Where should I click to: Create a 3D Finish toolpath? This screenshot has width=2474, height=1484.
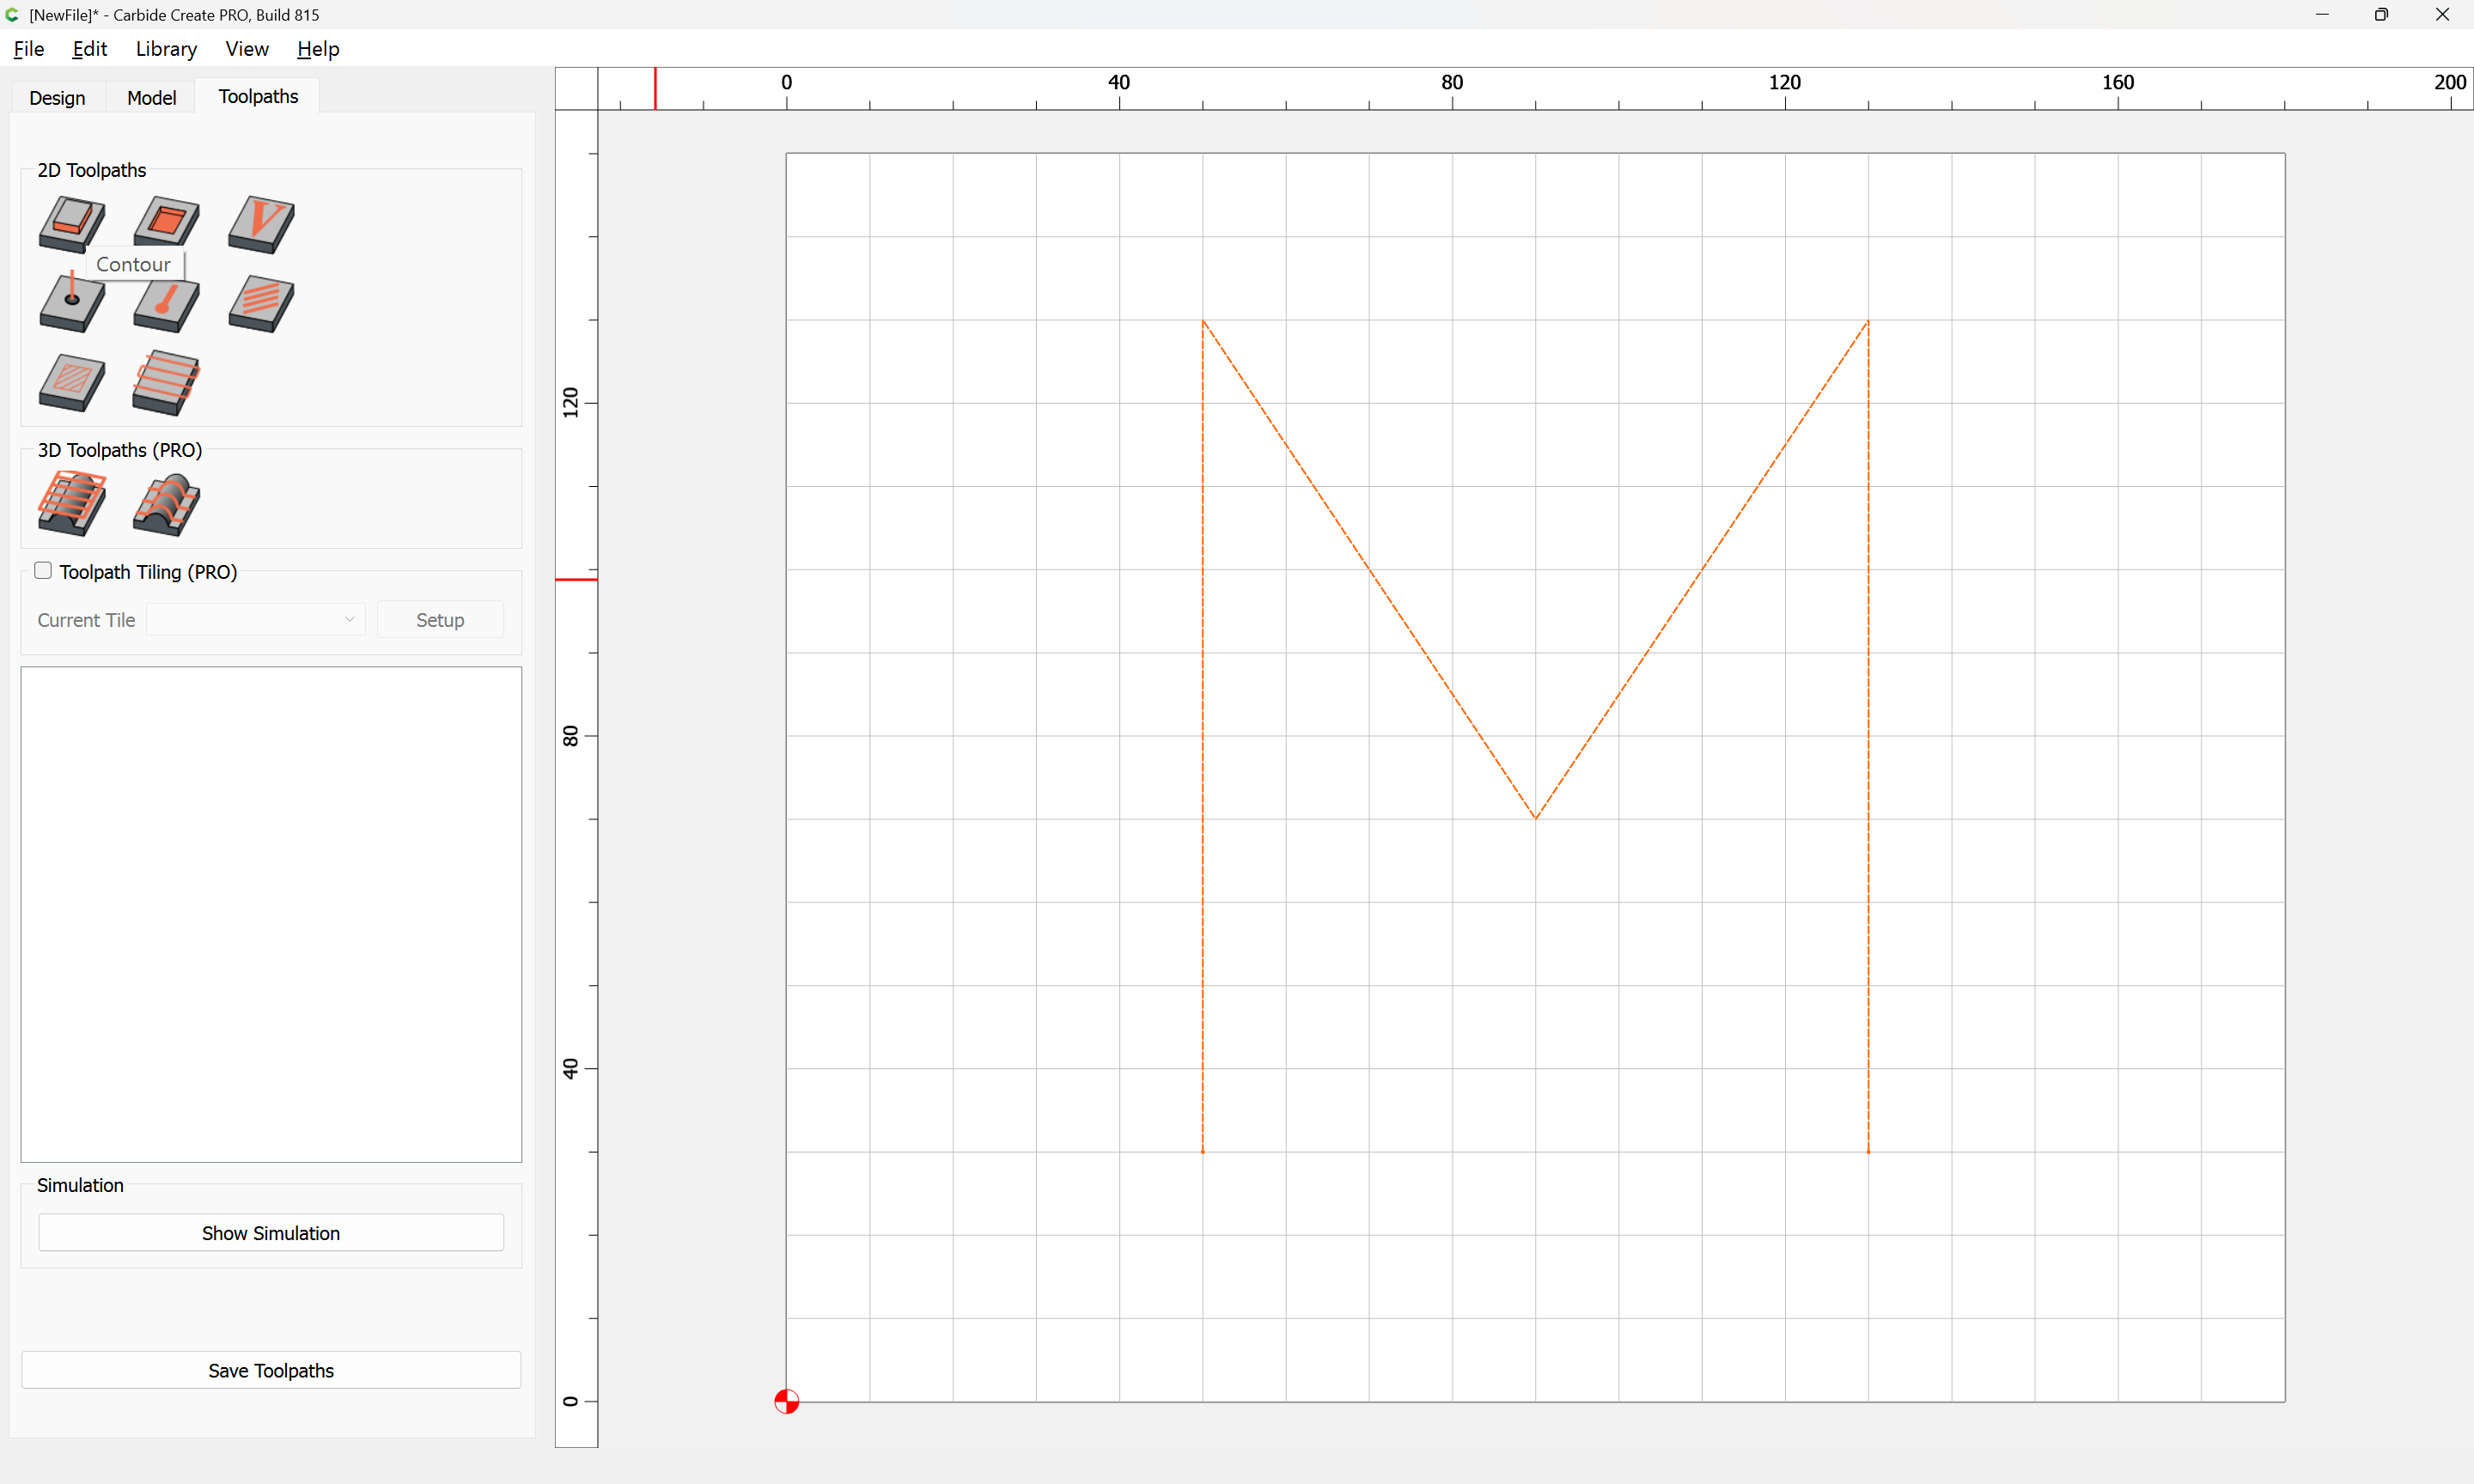[x=166, y=504]
